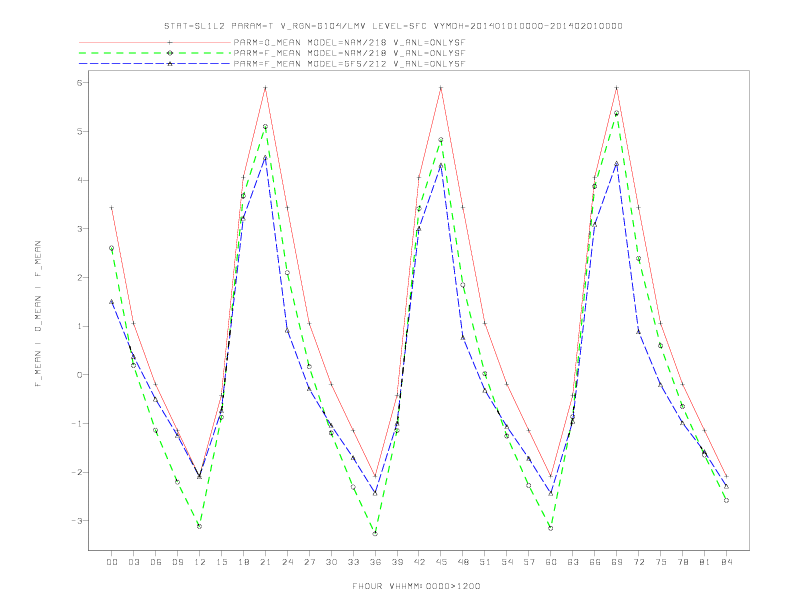
Task: Click y-axis tick label -2
Action: pos(76,472)
